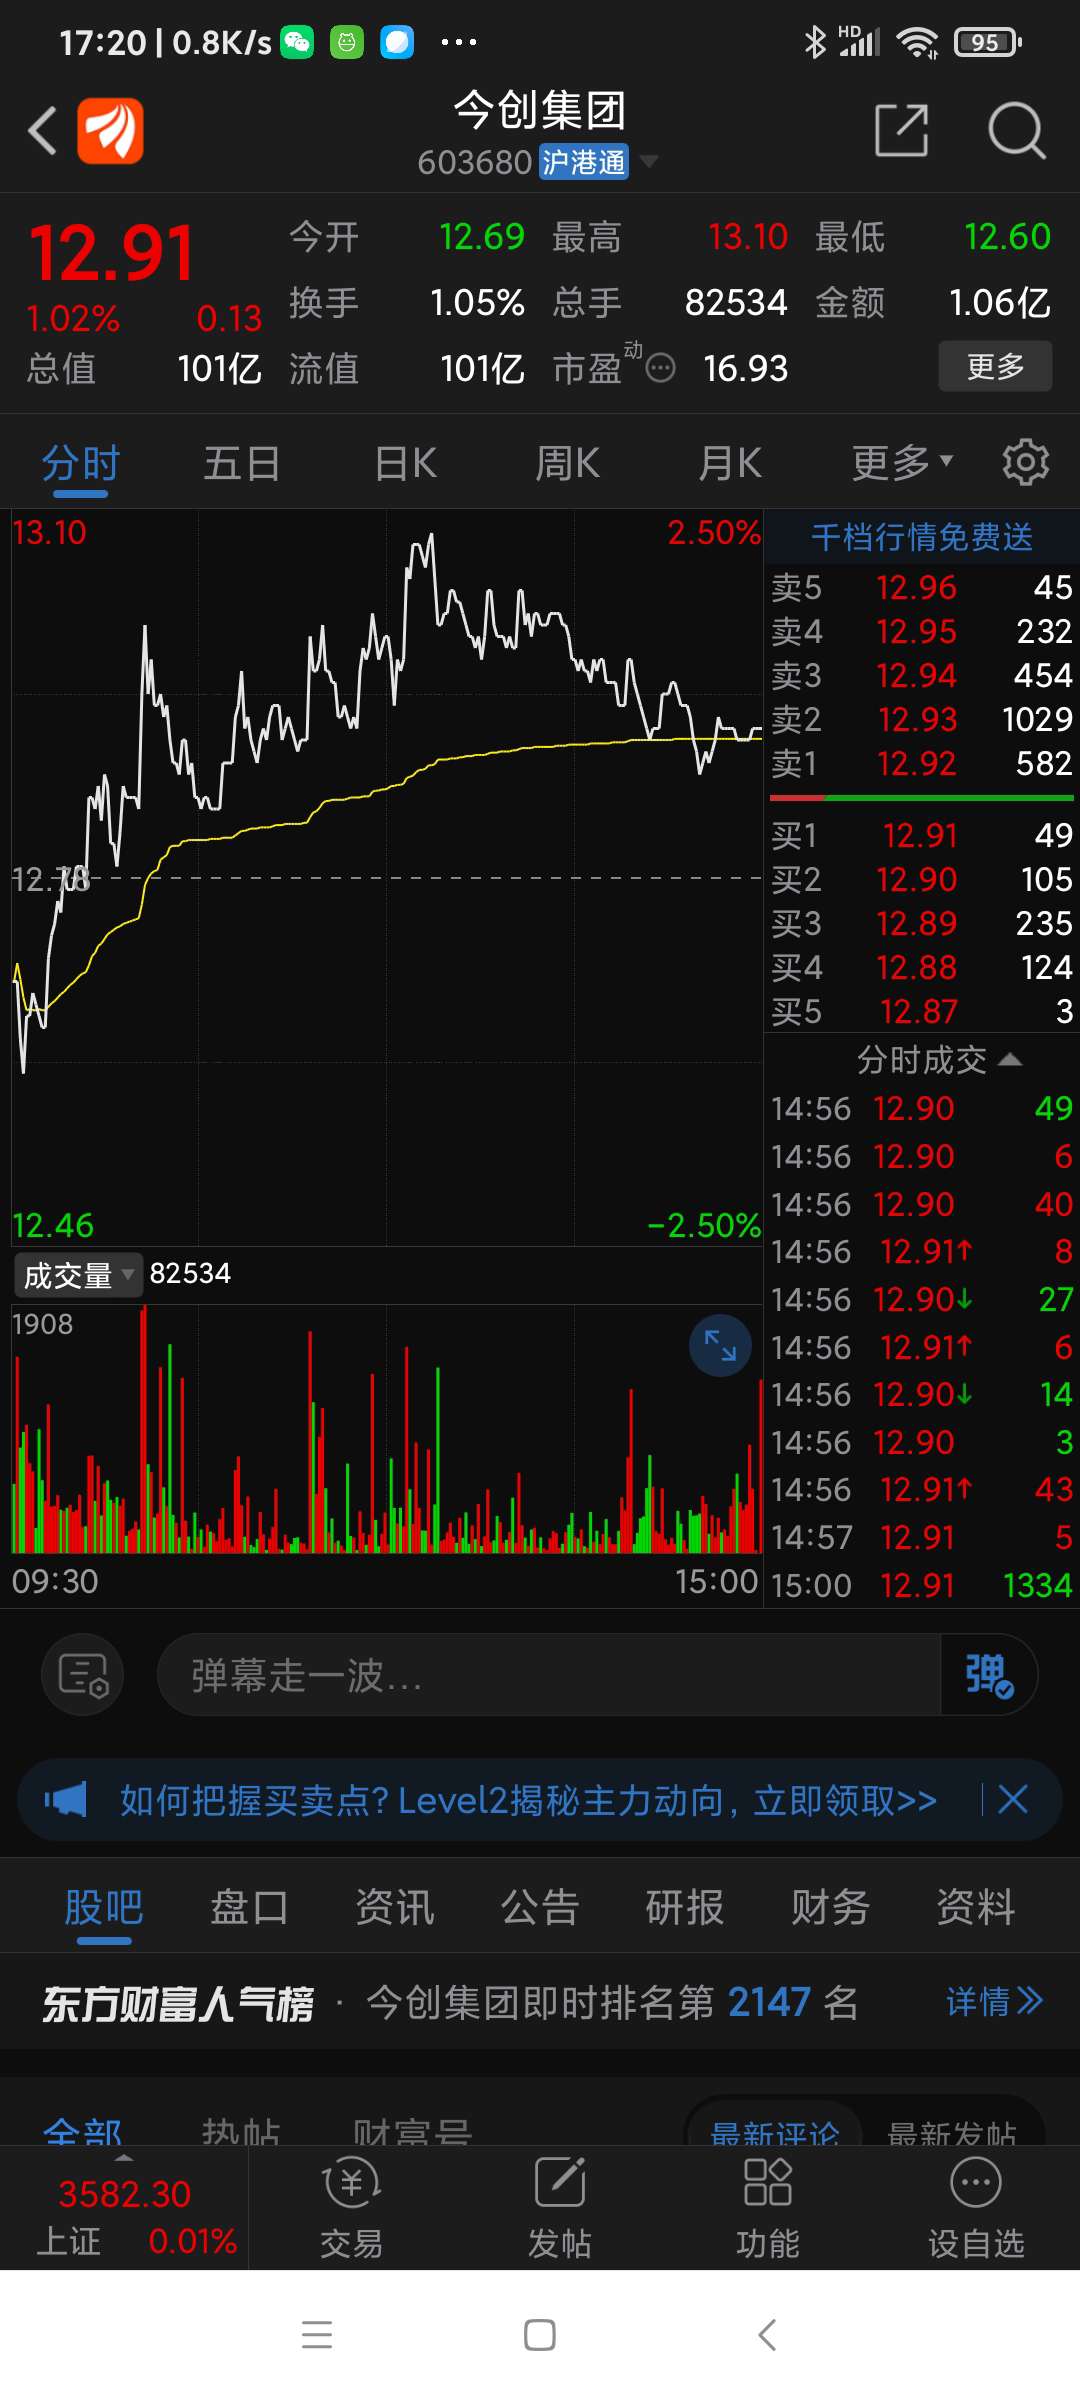Select the 卖2 12.93 order row
This screenshot has height=2400, width=1080.
922,719
